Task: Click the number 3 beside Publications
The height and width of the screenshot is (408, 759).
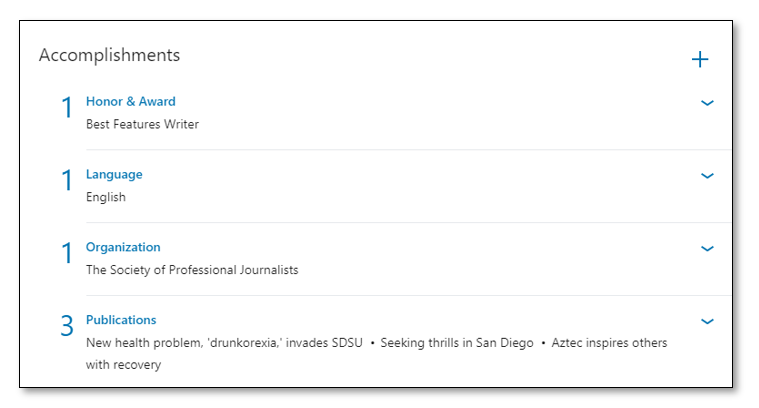Action: 67,326
